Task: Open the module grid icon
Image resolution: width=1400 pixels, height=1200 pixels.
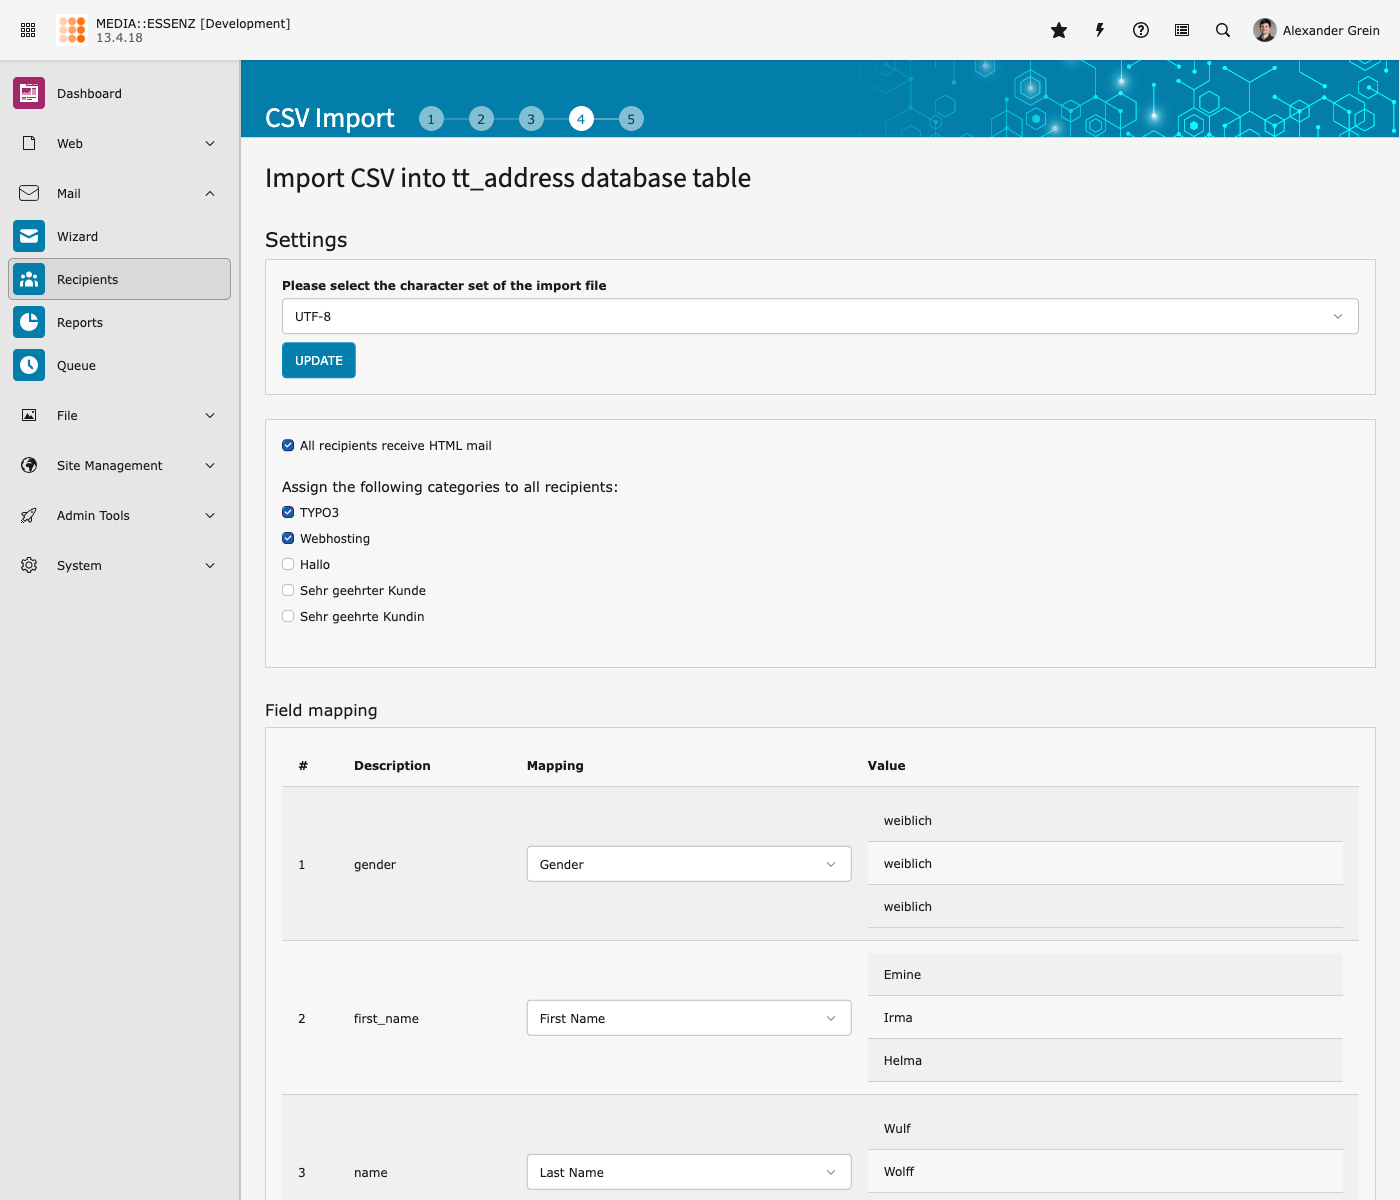Action: pyautogui.click(x=28, y=30)
